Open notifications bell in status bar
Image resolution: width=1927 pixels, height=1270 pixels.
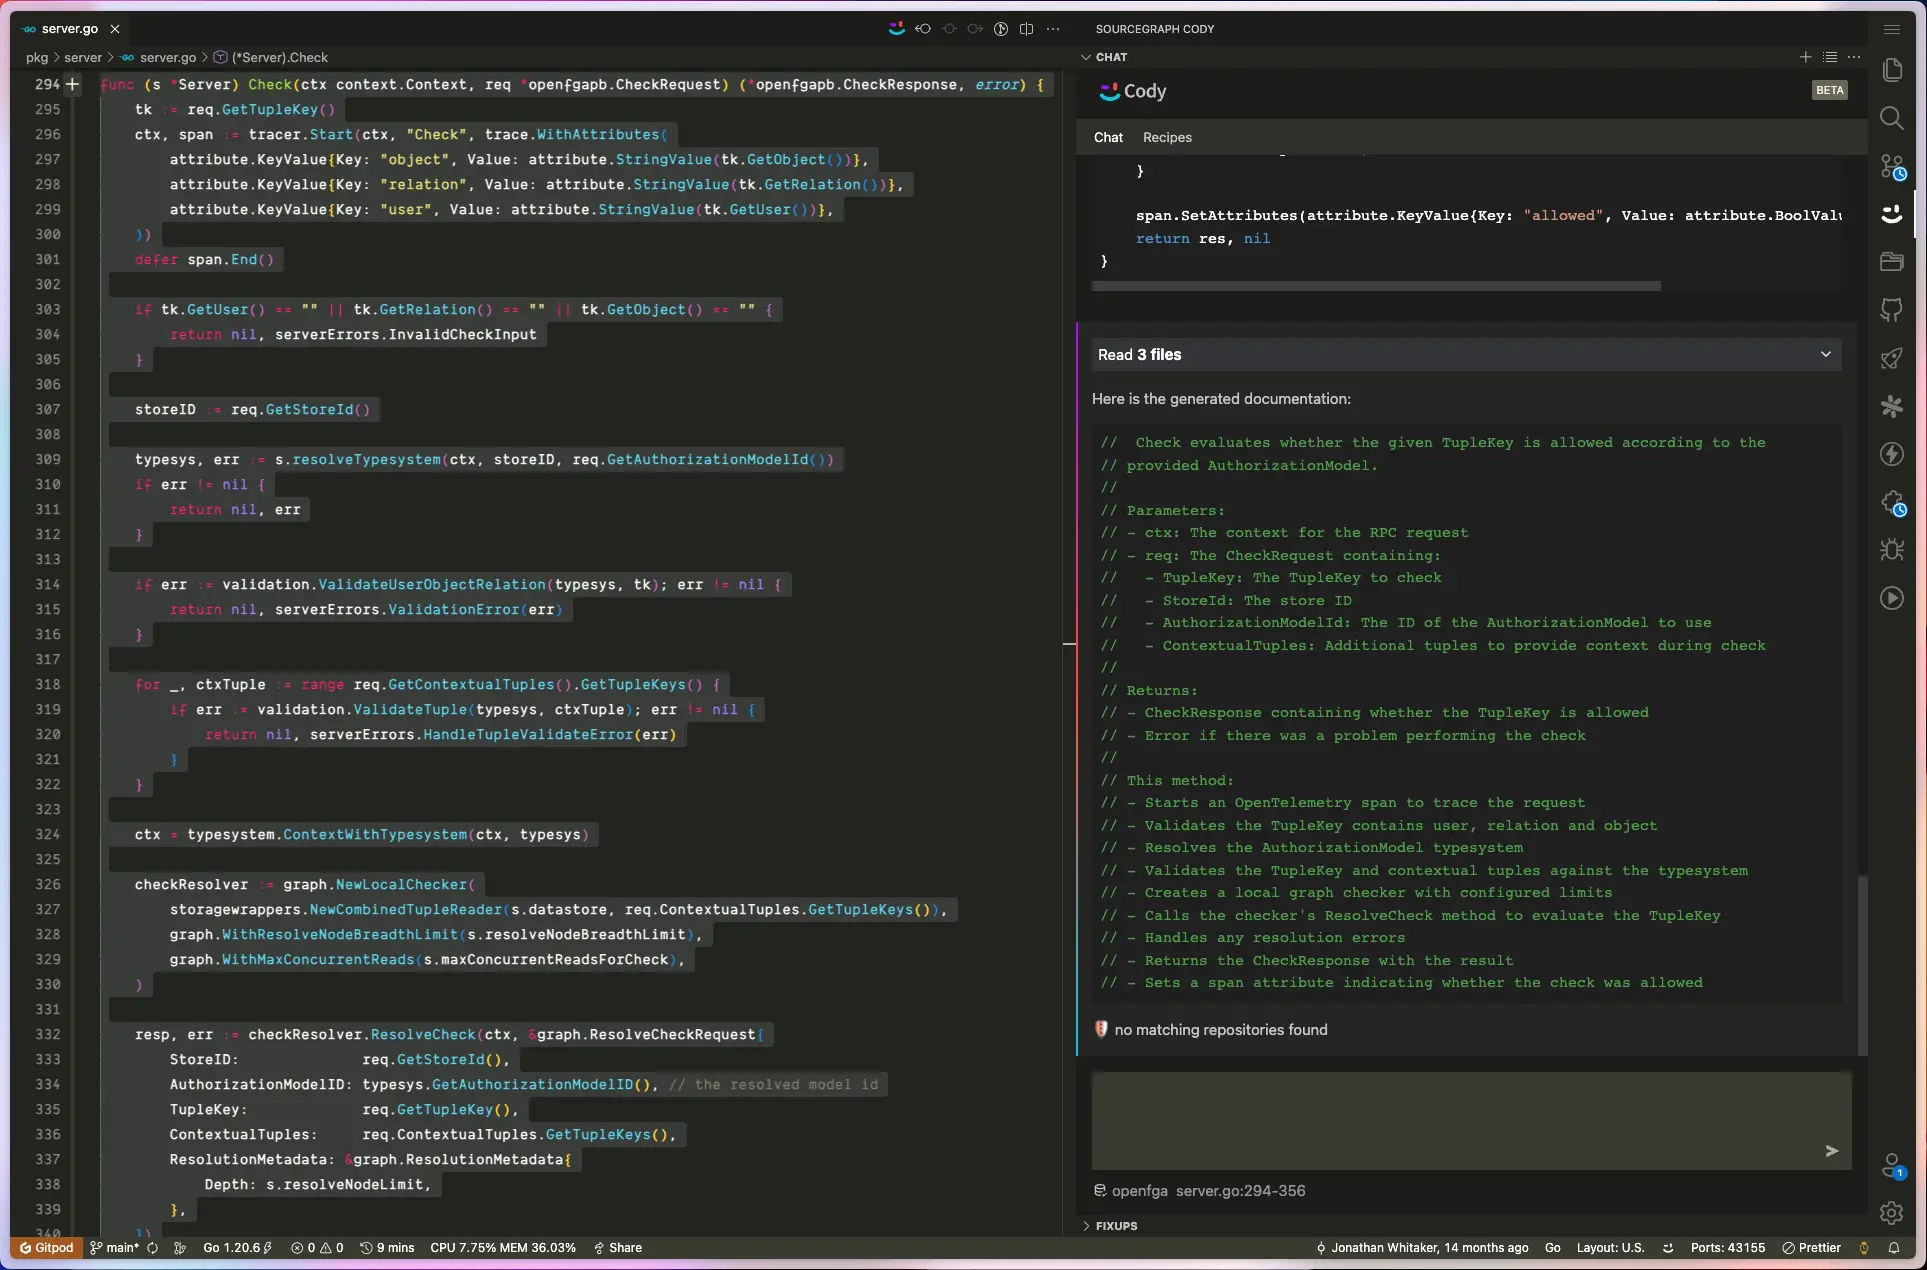pos(1893,1247)
